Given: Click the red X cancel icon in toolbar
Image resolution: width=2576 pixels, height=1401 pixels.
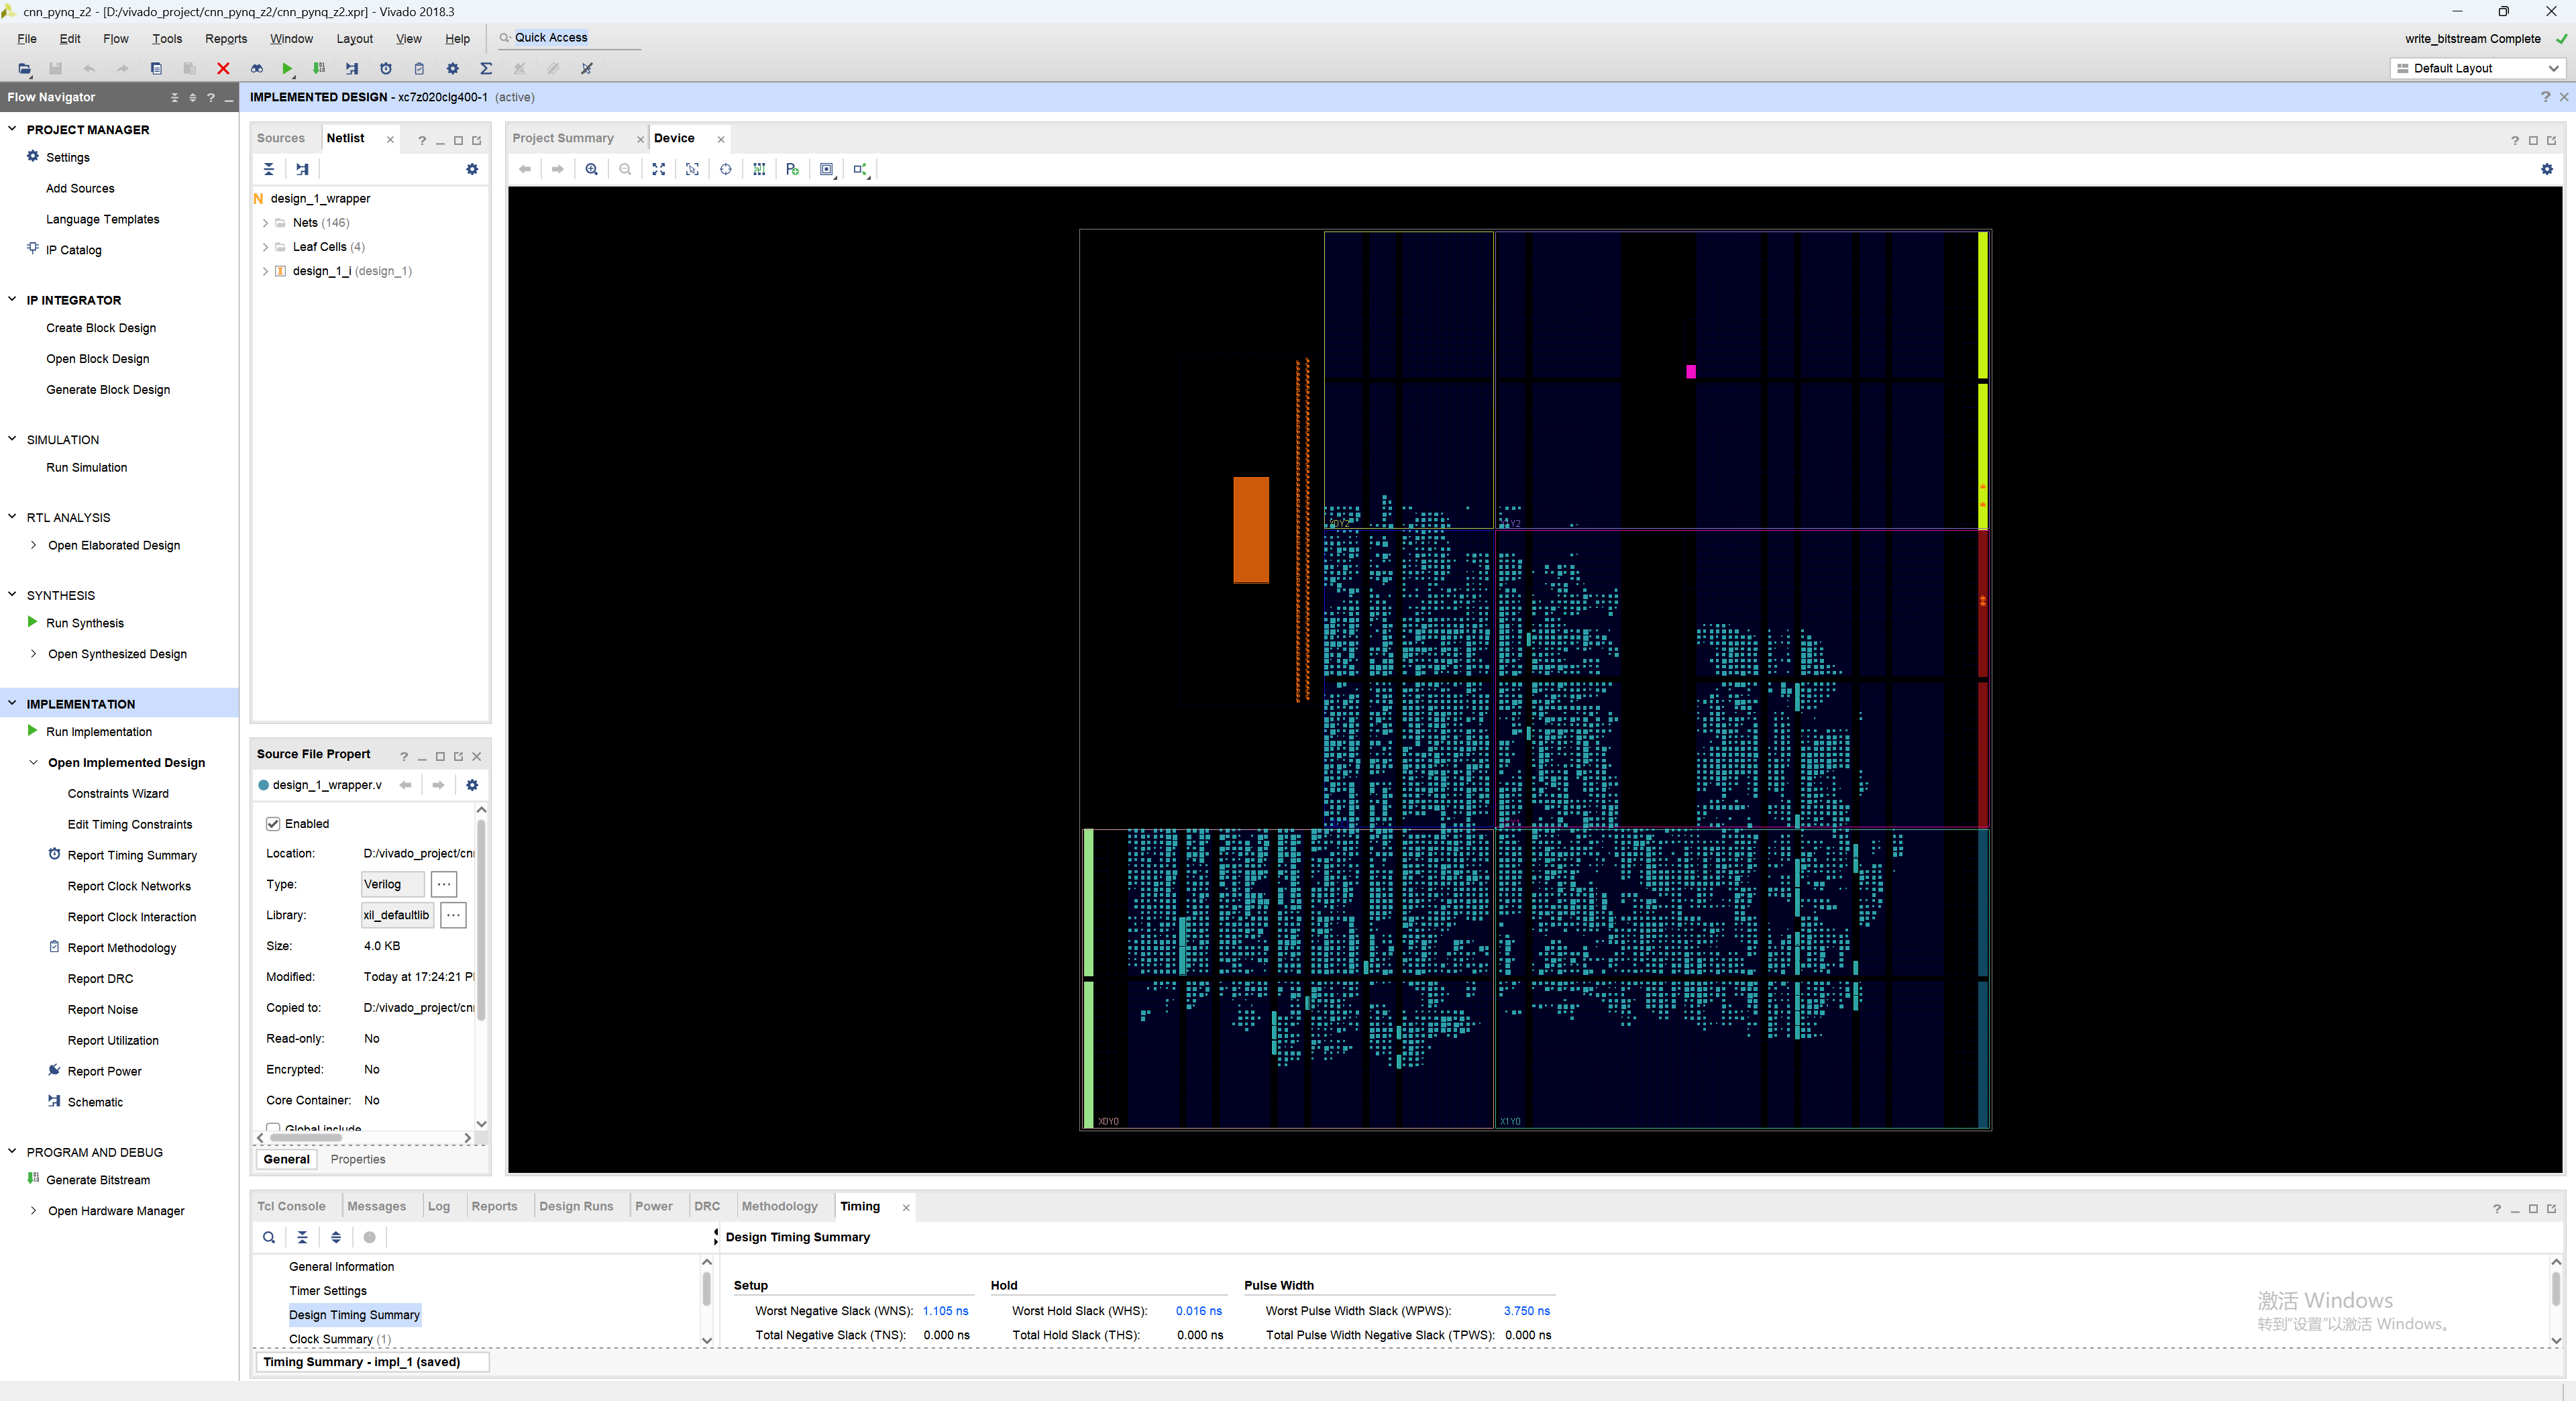Looking at the screenshot, I should pyautogui.click(x=223, y=68).
